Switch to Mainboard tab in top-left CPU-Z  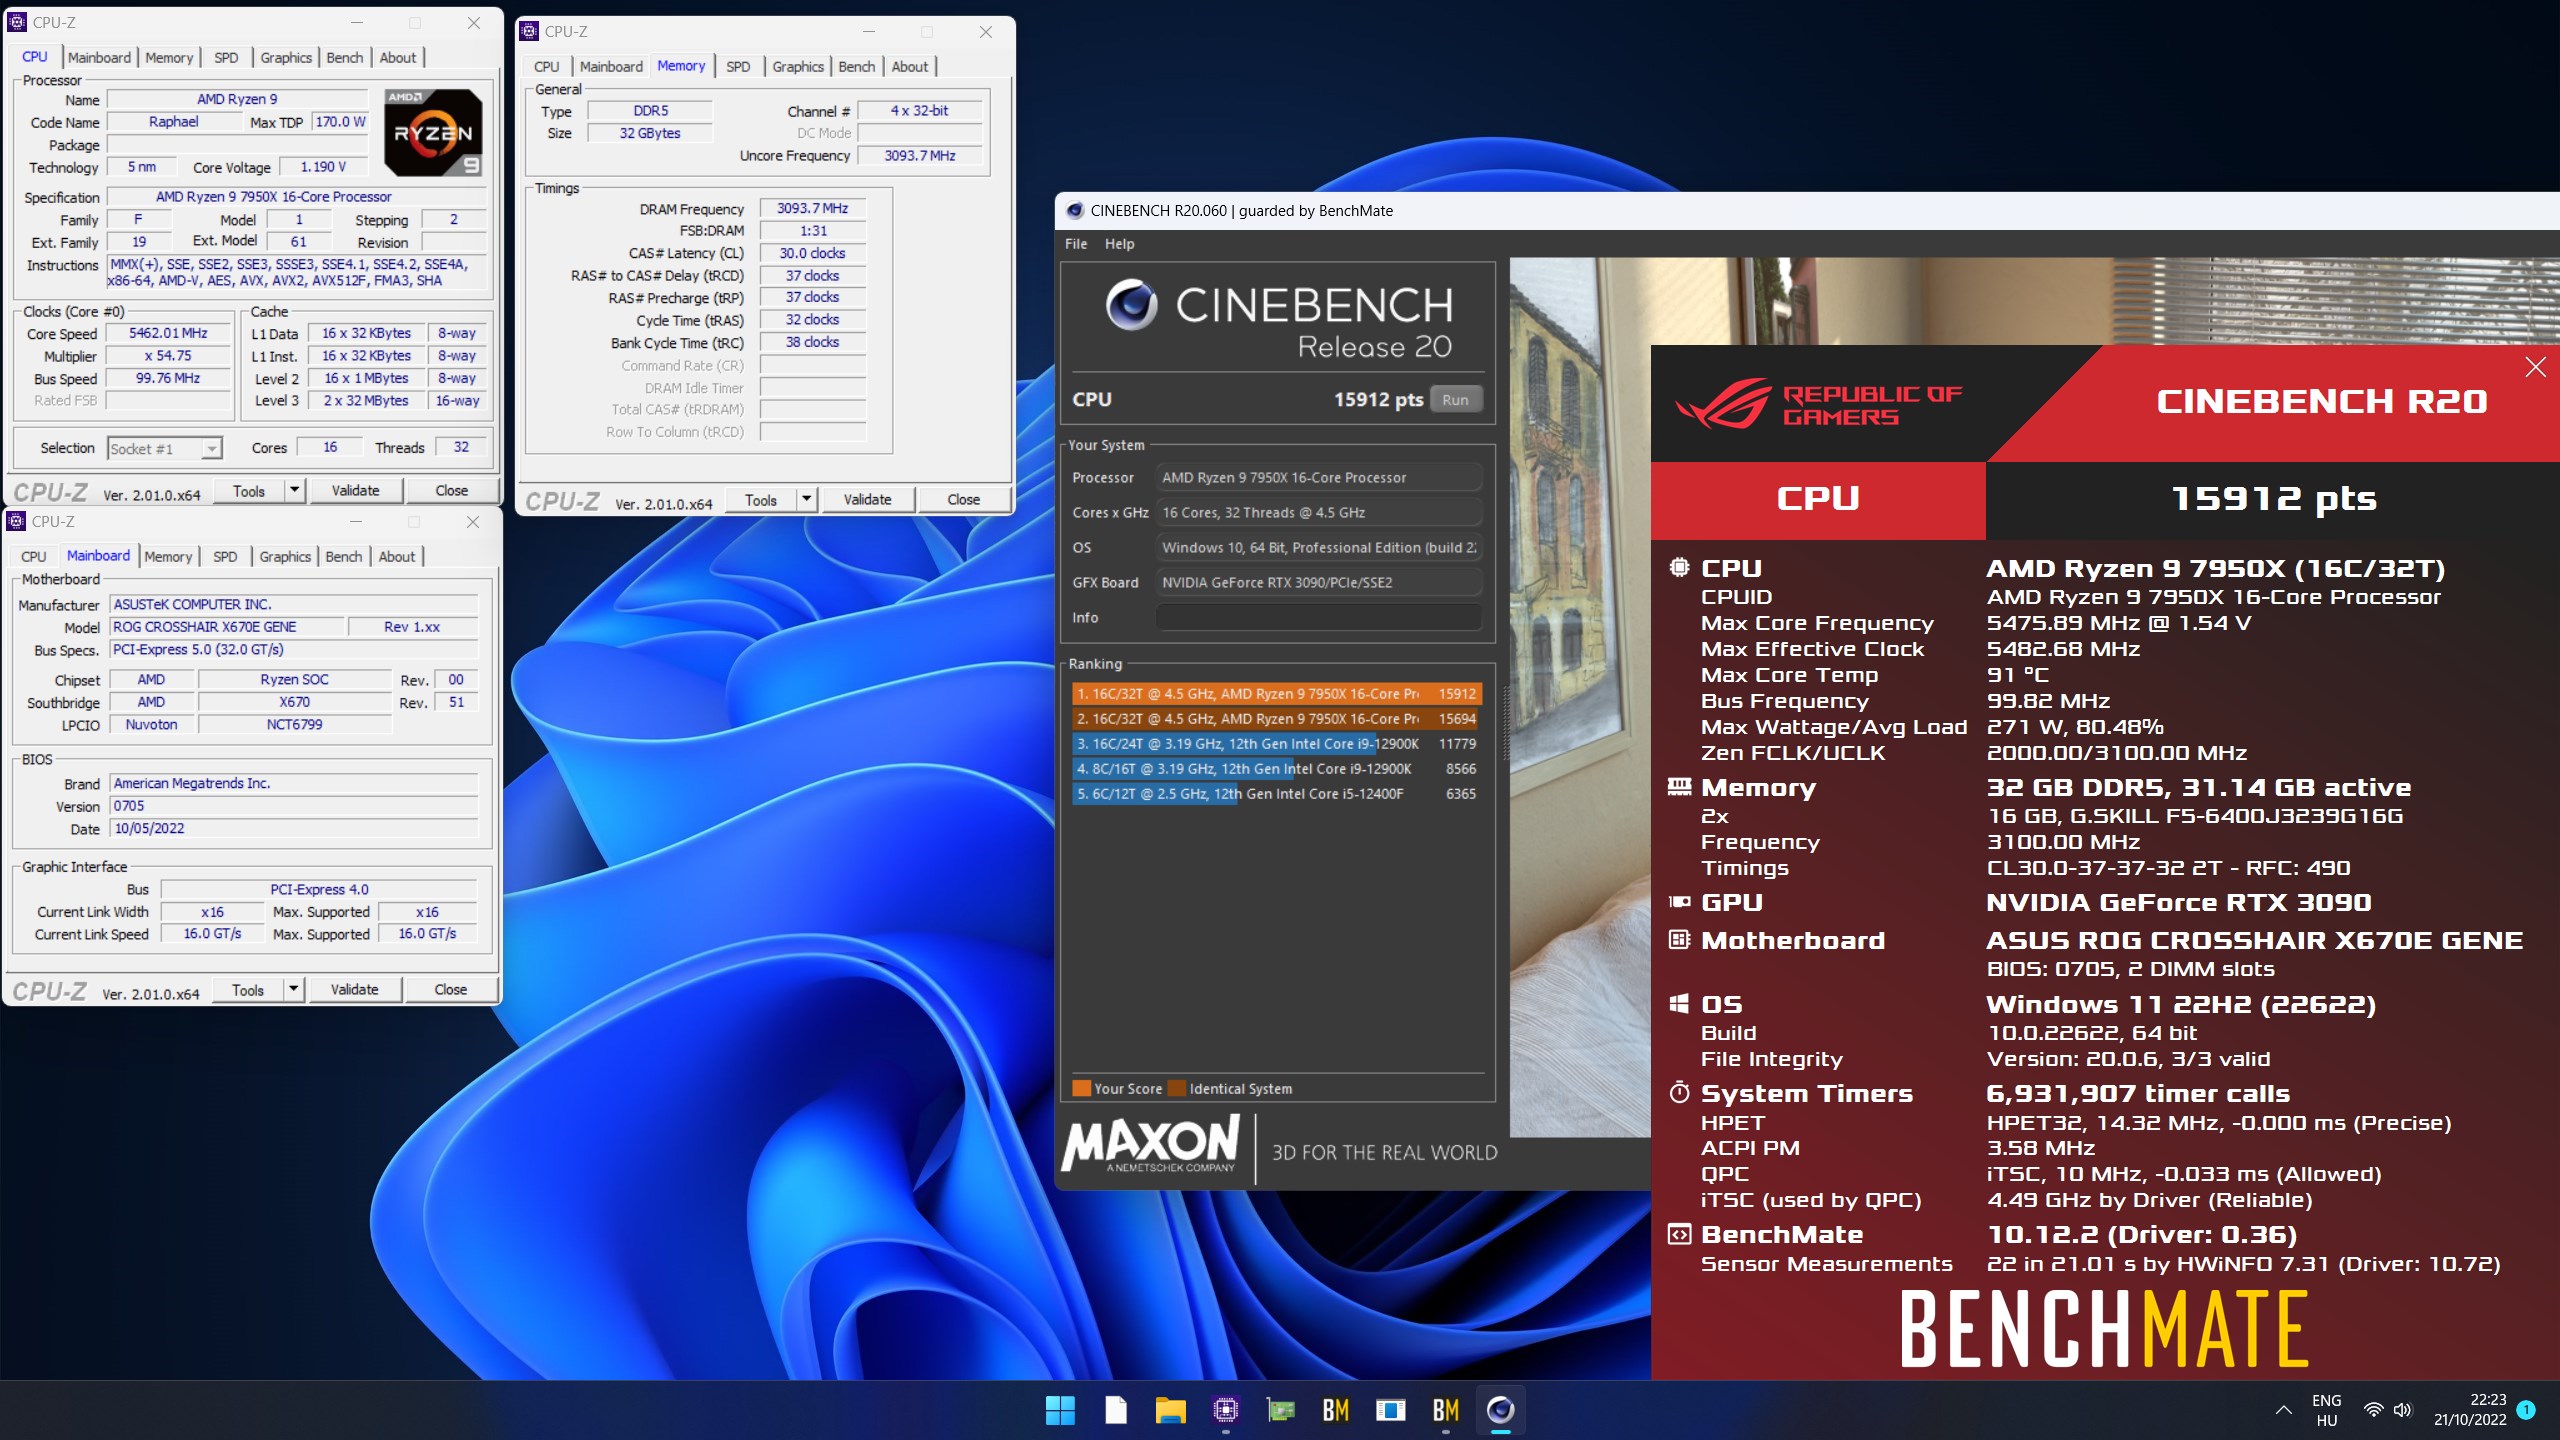(99, 58)
